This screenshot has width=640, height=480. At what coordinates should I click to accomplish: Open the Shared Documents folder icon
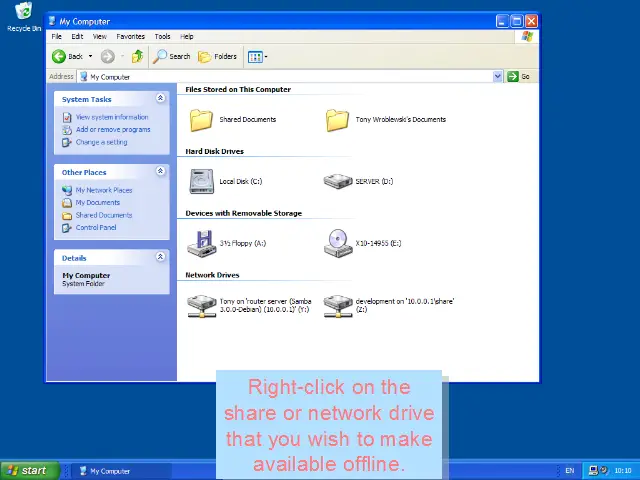[x=202, y=120]
